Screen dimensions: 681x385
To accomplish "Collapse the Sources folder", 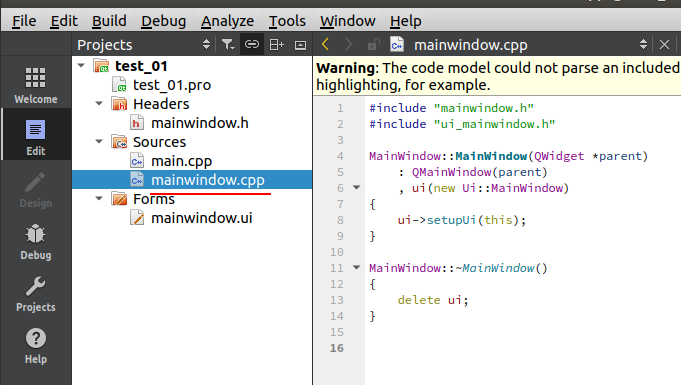I will pos(99,142).
